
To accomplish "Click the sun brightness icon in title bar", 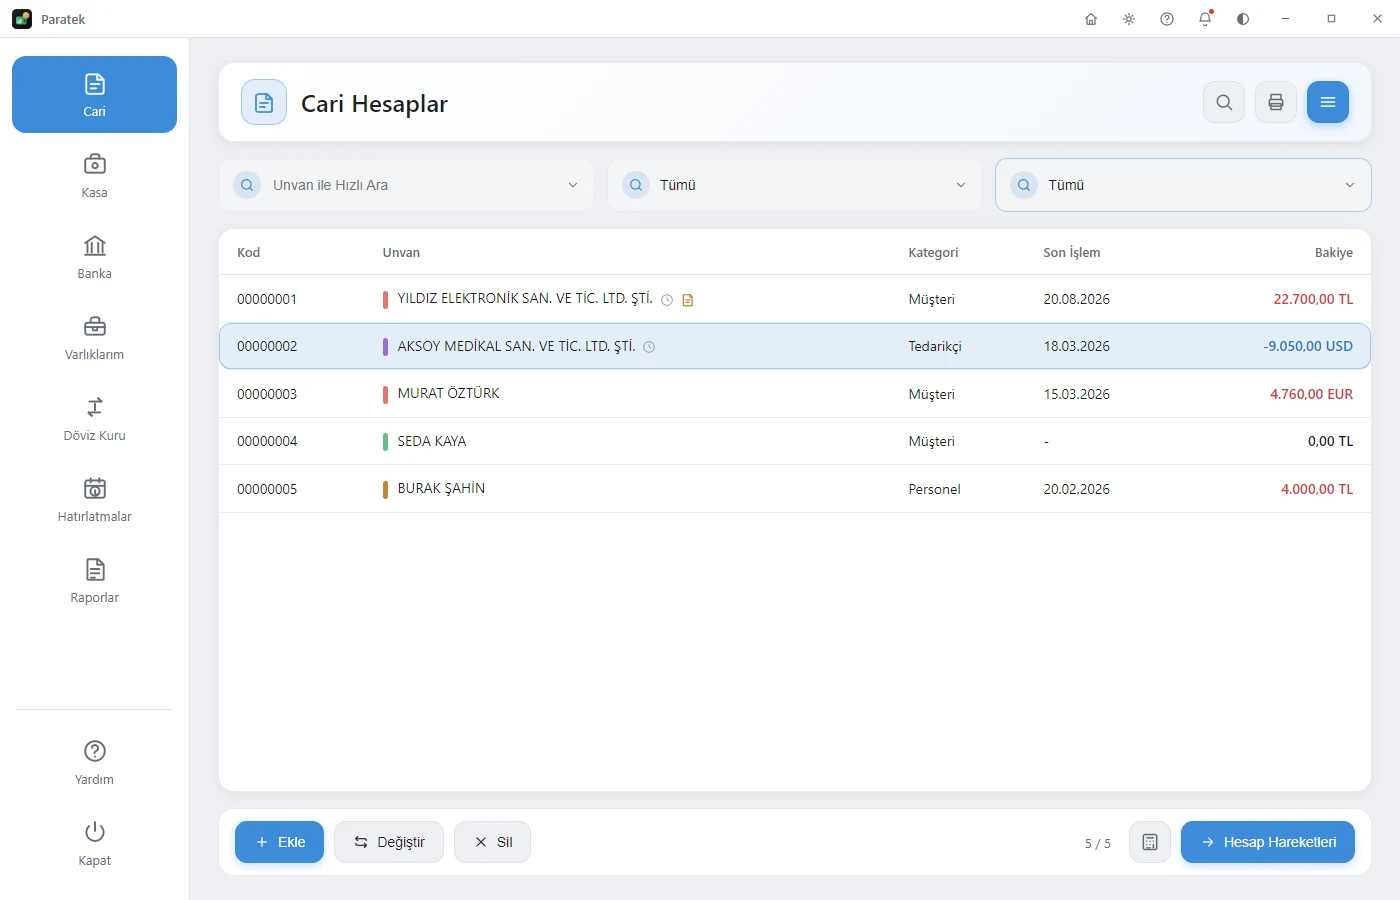I will click(x=1129, y=19).
